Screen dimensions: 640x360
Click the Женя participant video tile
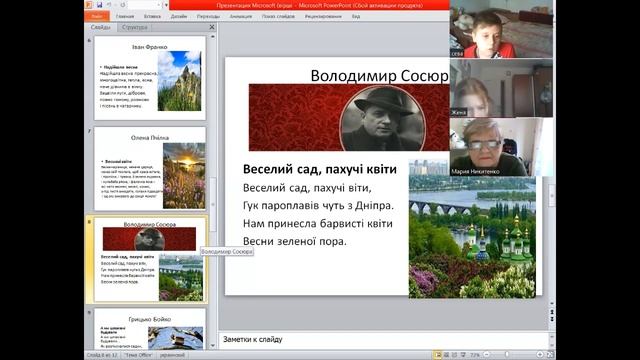pyautogui.click(x=501, y=88)
